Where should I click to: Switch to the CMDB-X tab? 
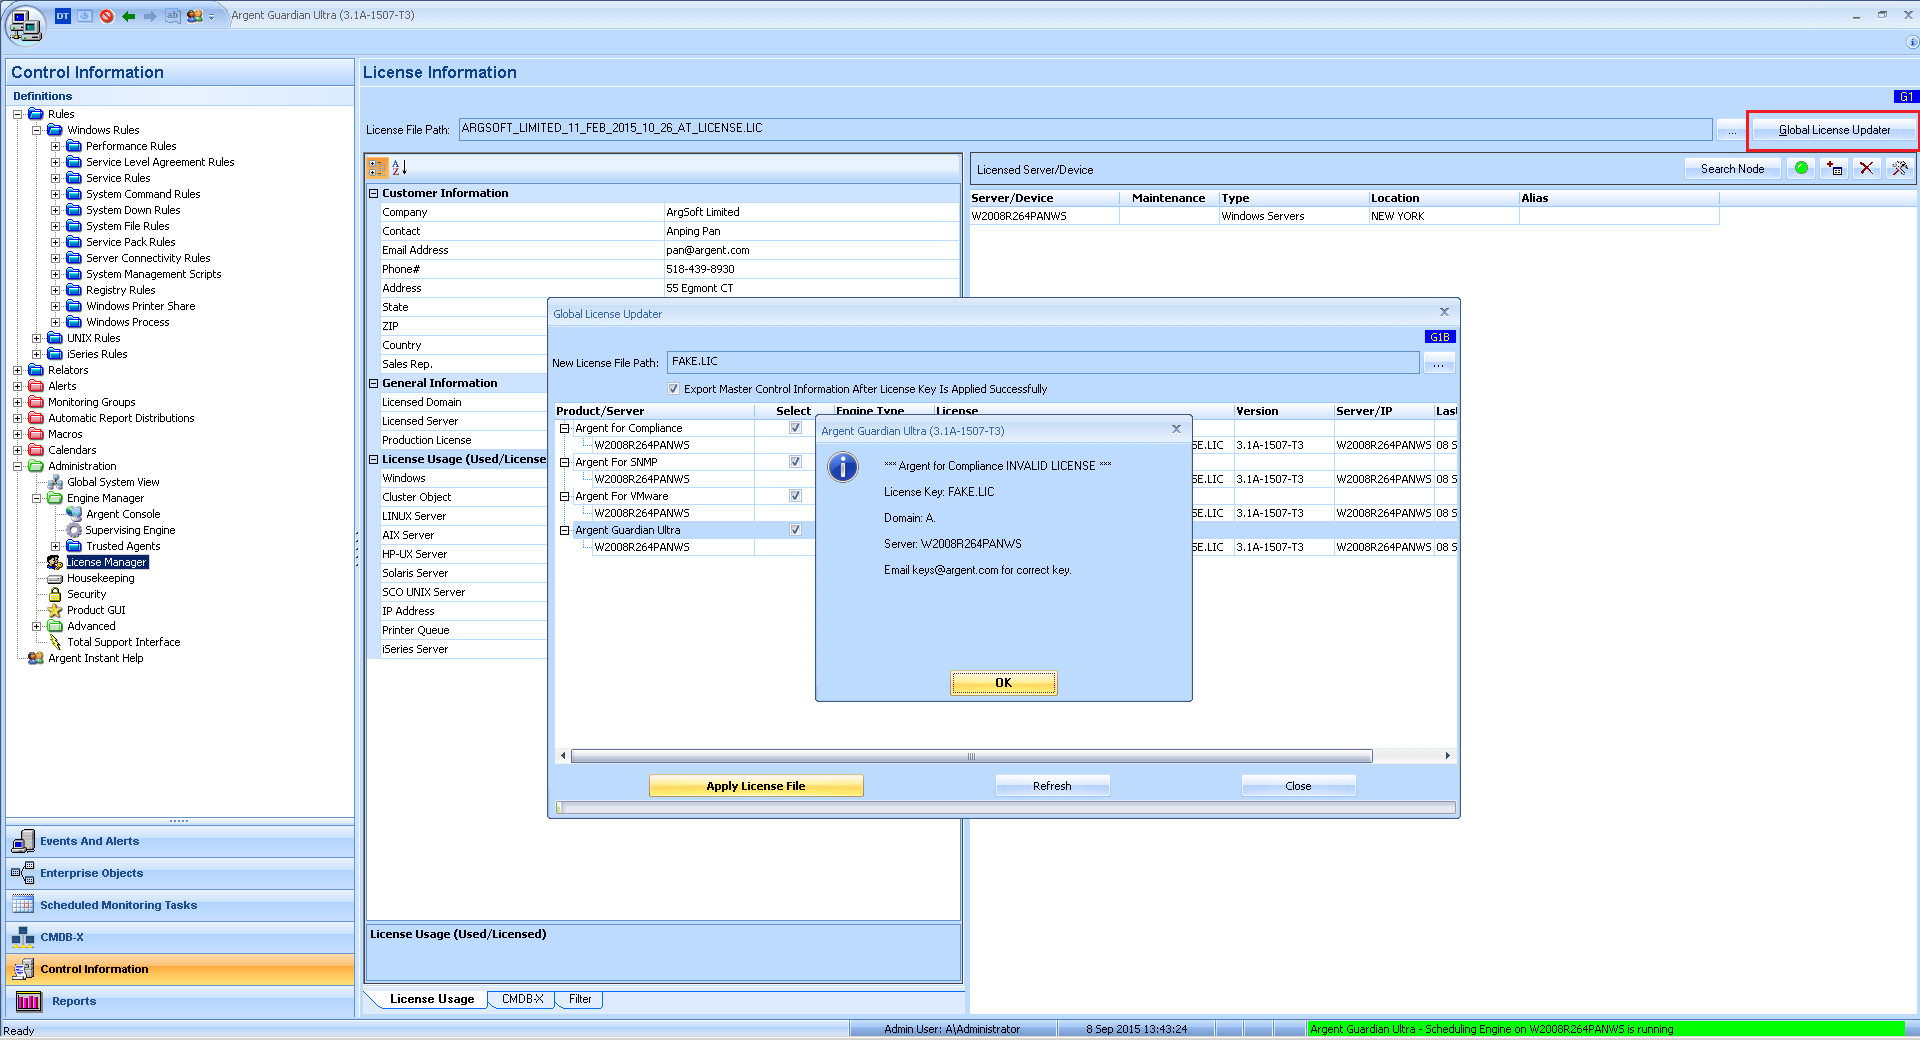522,999
